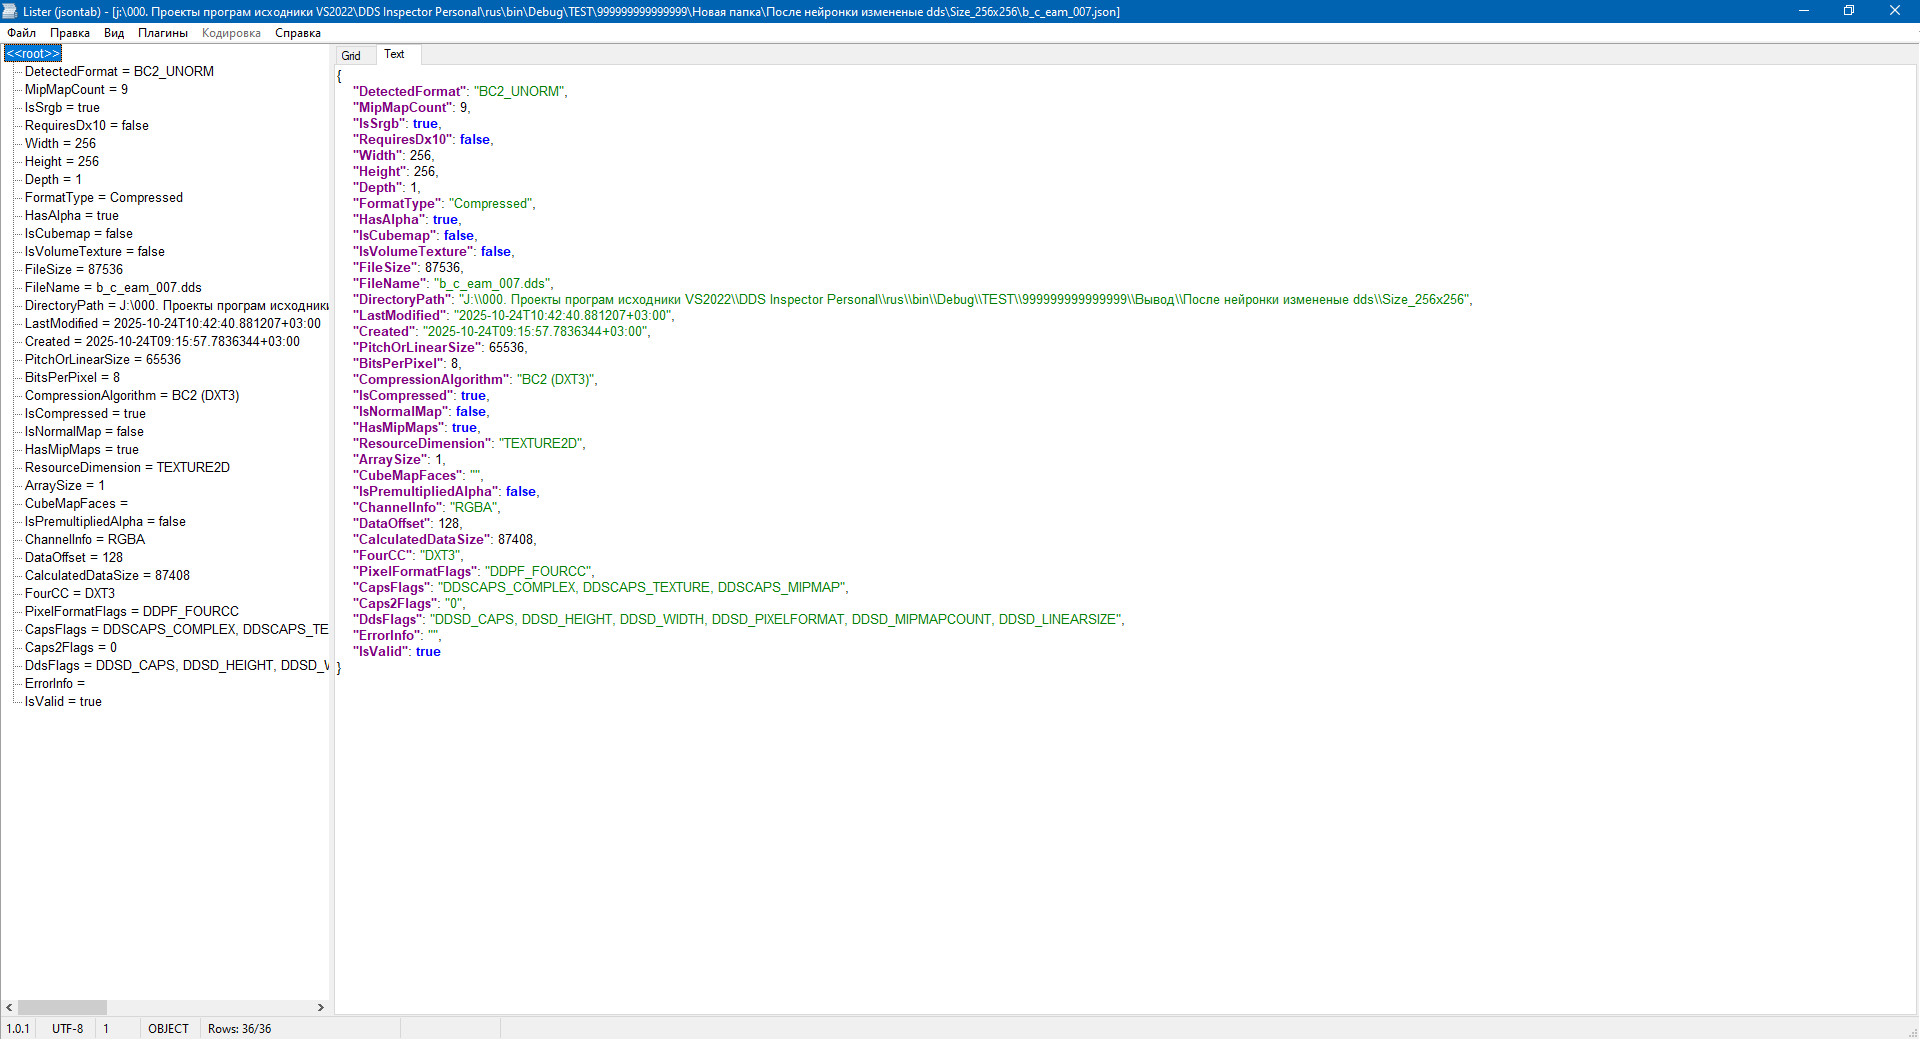Click the tree panel's scroll left arrow
This screenshot has height=1040, width=1920.
click(x=10, y=1008)
